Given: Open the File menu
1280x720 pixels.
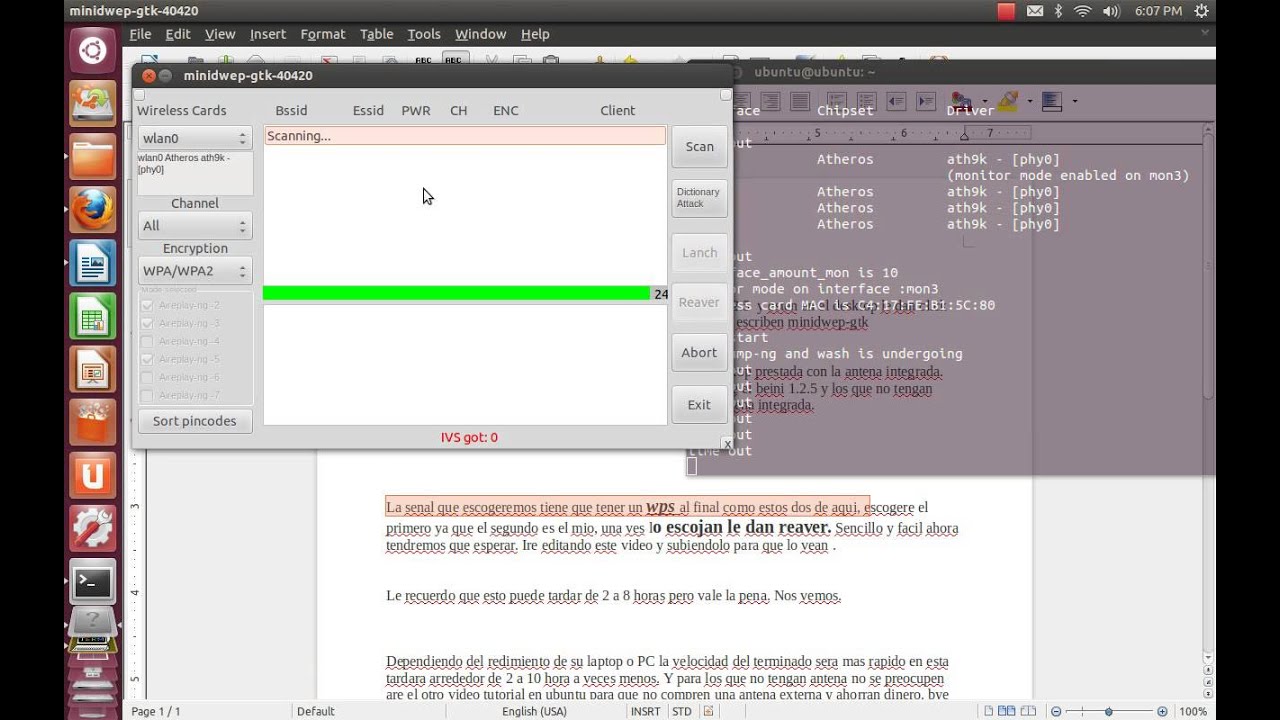Looking at the screenshot, I should 140,34.
